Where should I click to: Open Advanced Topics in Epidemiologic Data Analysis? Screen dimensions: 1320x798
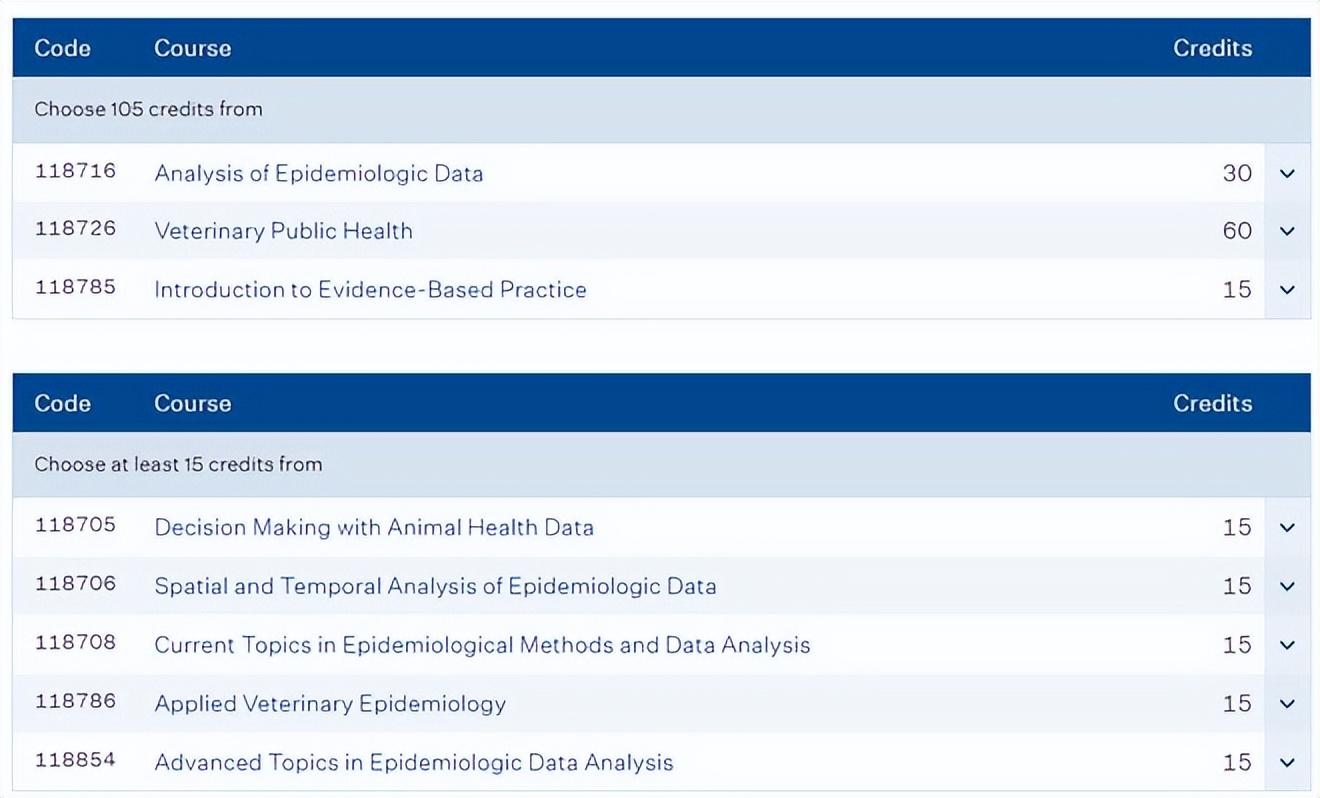413,762
